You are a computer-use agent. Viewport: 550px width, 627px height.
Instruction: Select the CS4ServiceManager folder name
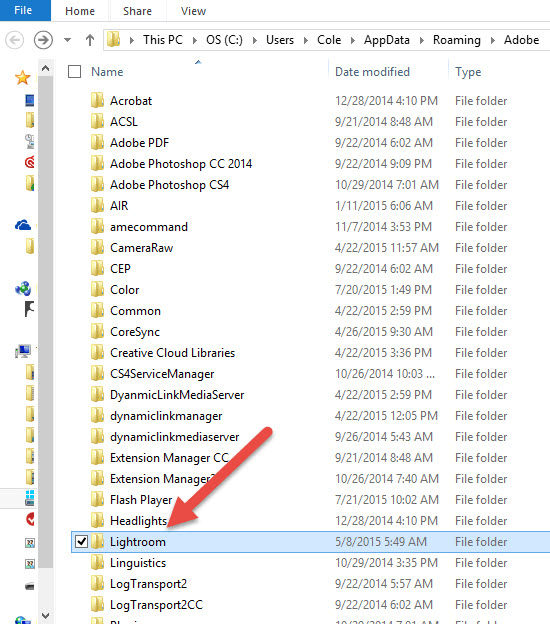pos(162,374)
